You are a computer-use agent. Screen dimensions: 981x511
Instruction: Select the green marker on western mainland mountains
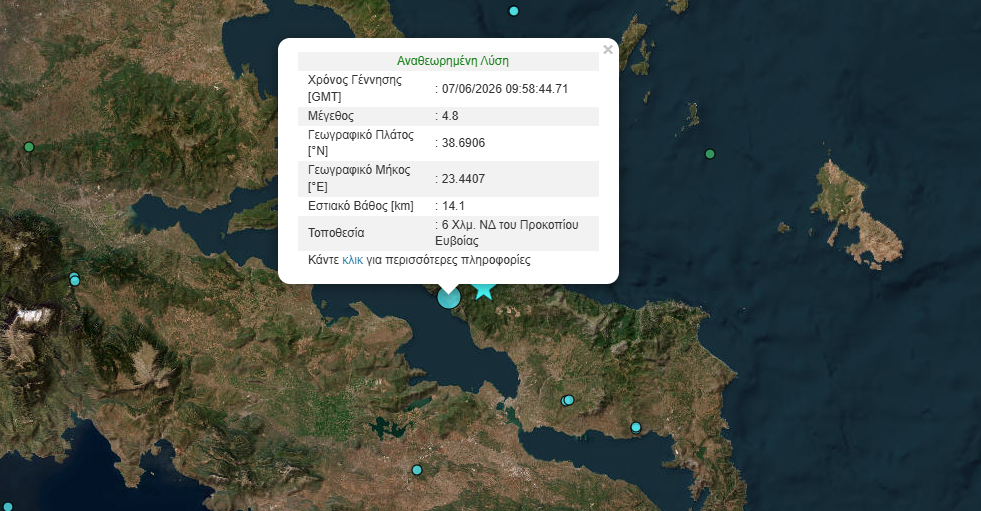click(29, 147)
